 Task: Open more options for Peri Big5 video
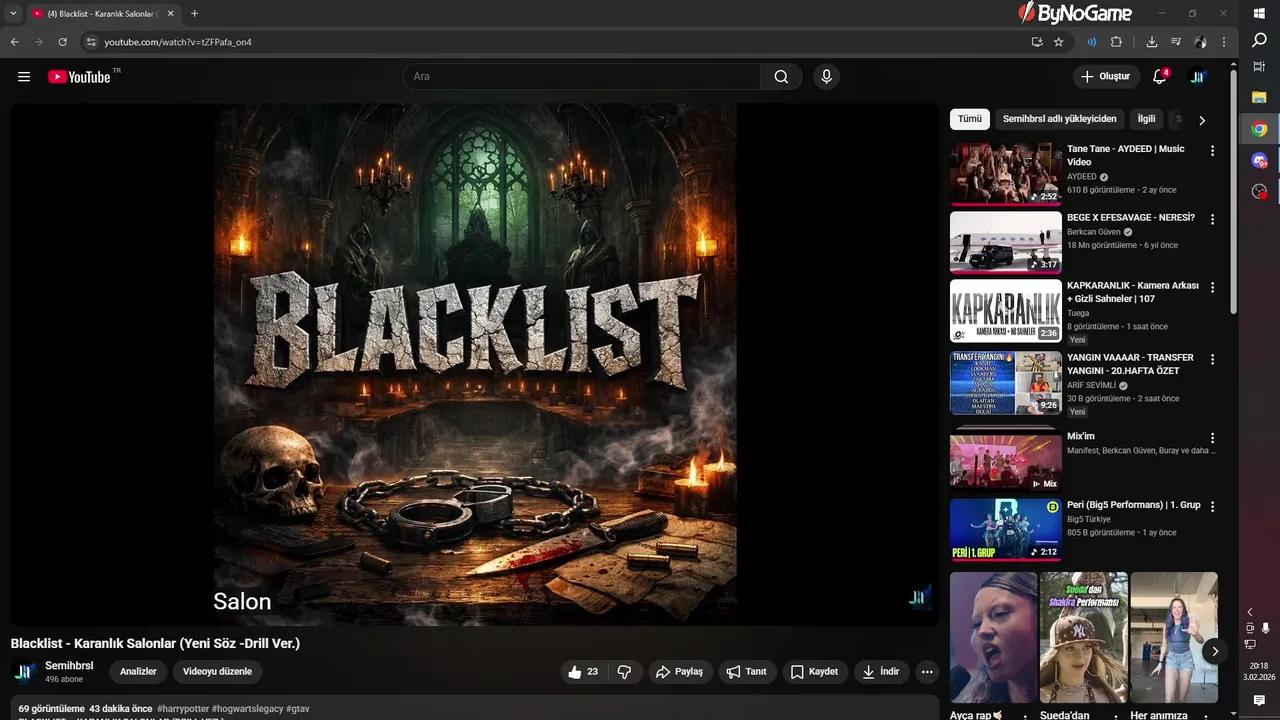point(1212,507)
